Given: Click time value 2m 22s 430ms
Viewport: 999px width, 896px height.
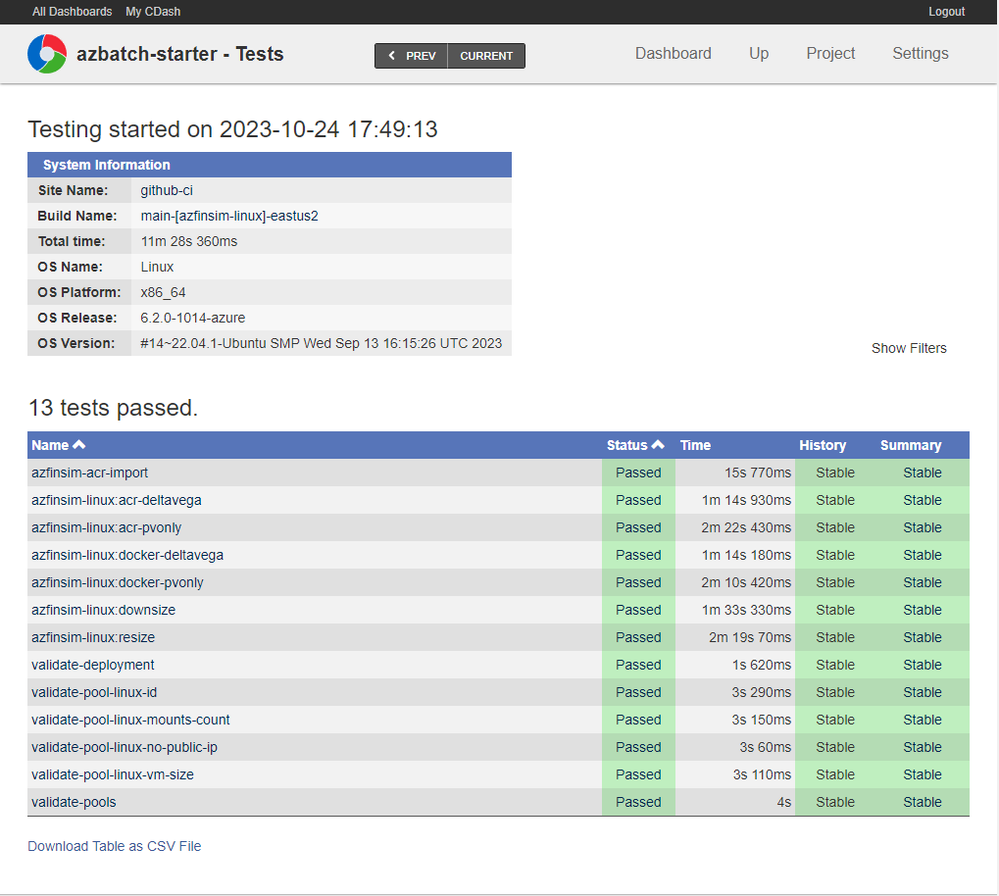Looking at the screenshot, I should click(746, 528).
